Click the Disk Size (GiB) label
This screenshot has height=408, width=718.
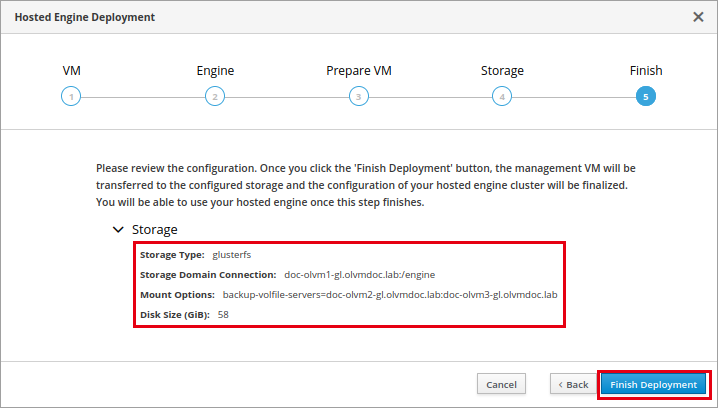(175, 315)
